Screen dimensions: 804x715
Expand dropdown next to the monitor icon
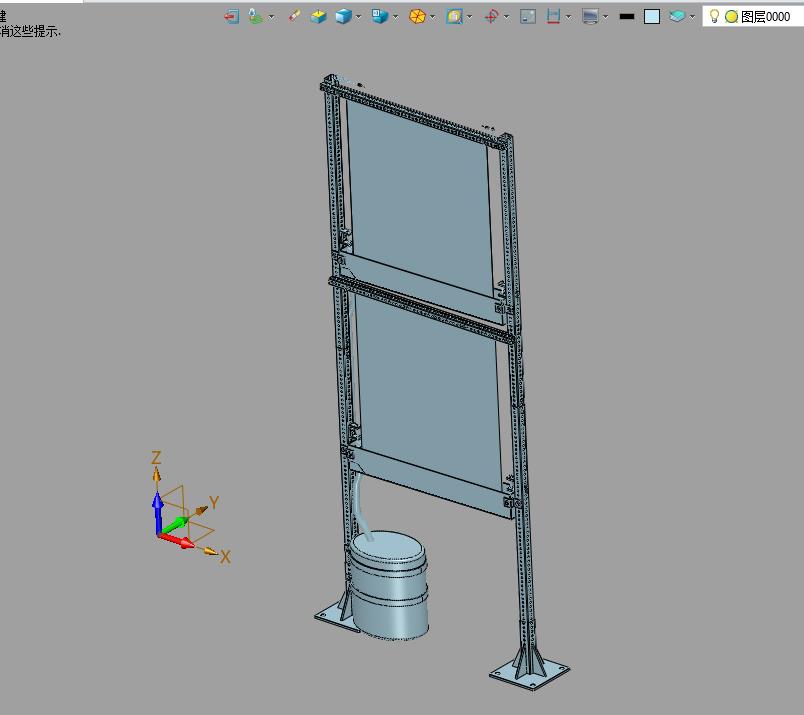click(x=606, y=17)
